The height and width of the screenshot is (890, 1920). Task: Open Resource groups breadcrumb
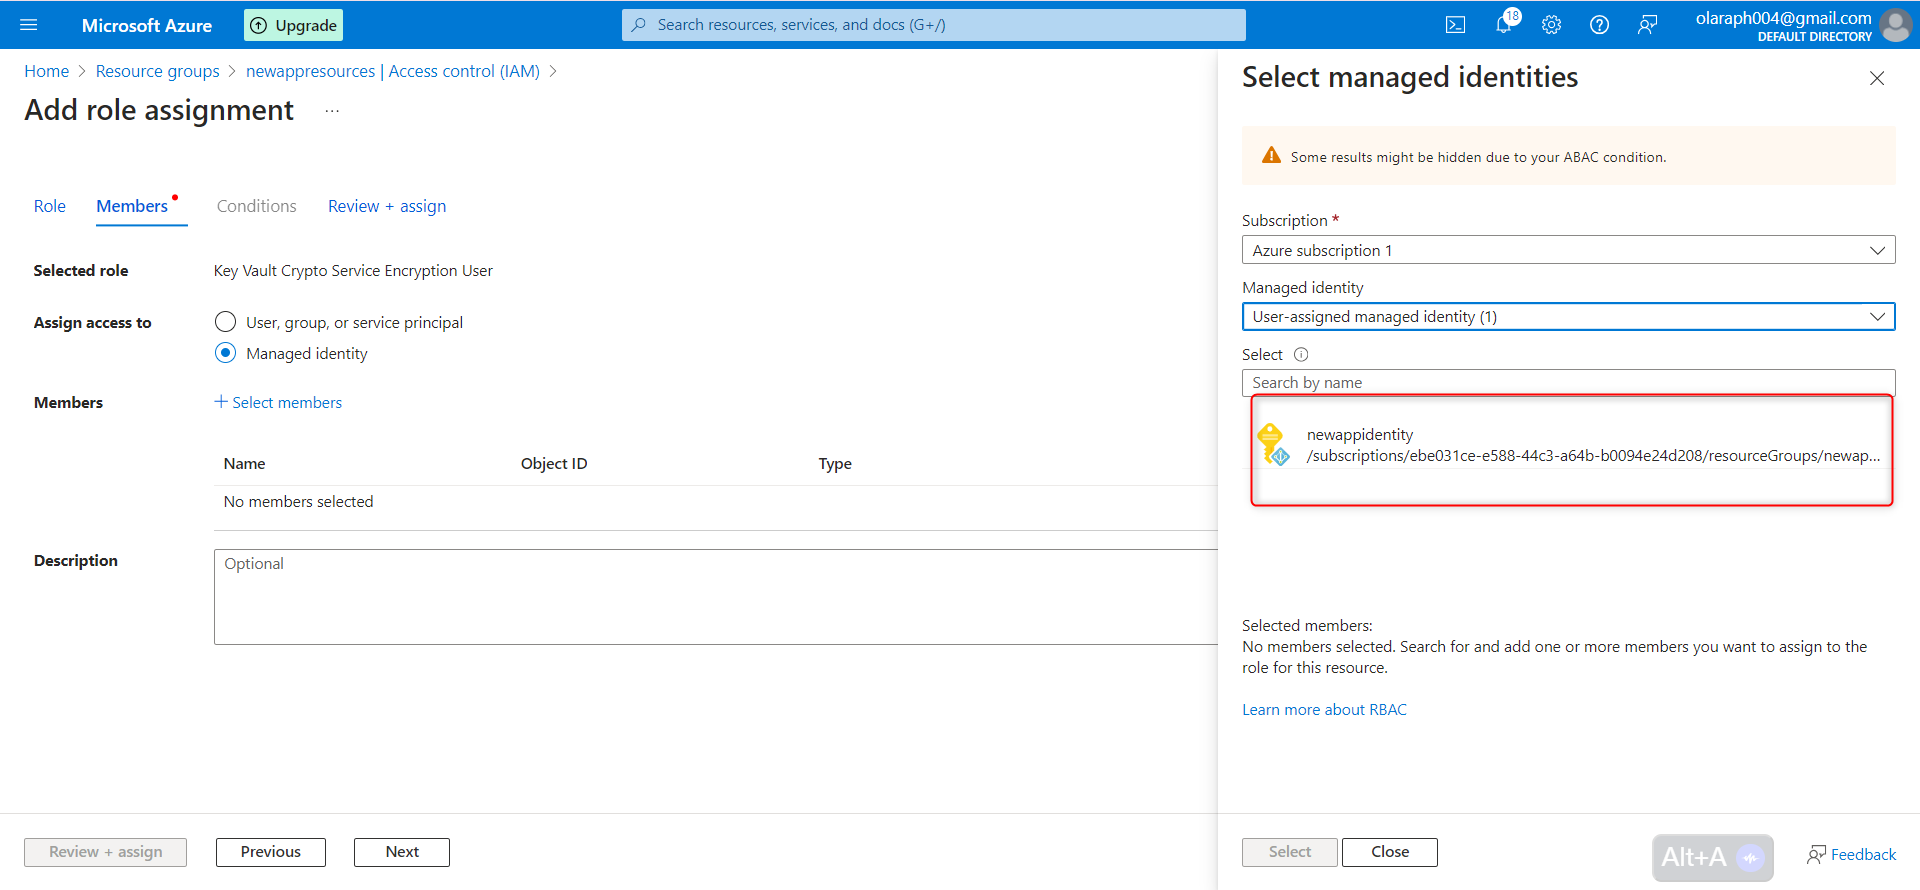coord(158,71)
